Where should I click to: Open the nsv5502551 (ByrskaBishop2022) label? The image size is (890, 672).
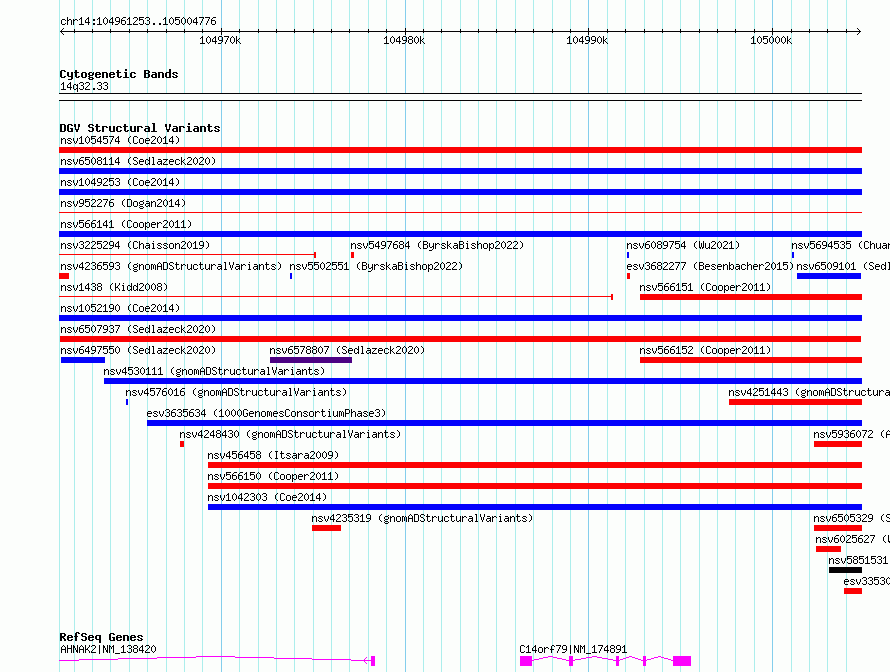(x=376, y=266)
